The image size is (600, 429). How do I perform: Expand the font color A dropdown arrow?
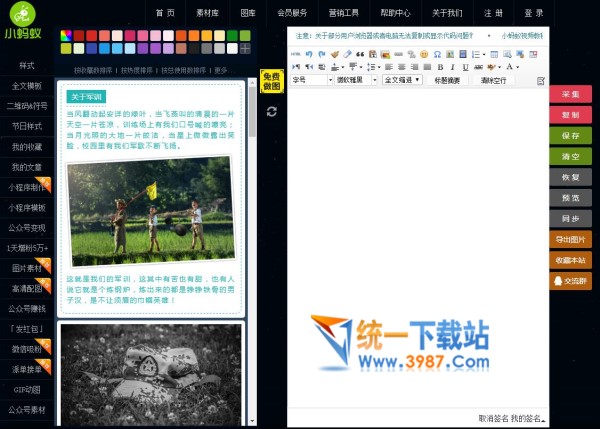(518, 67)
